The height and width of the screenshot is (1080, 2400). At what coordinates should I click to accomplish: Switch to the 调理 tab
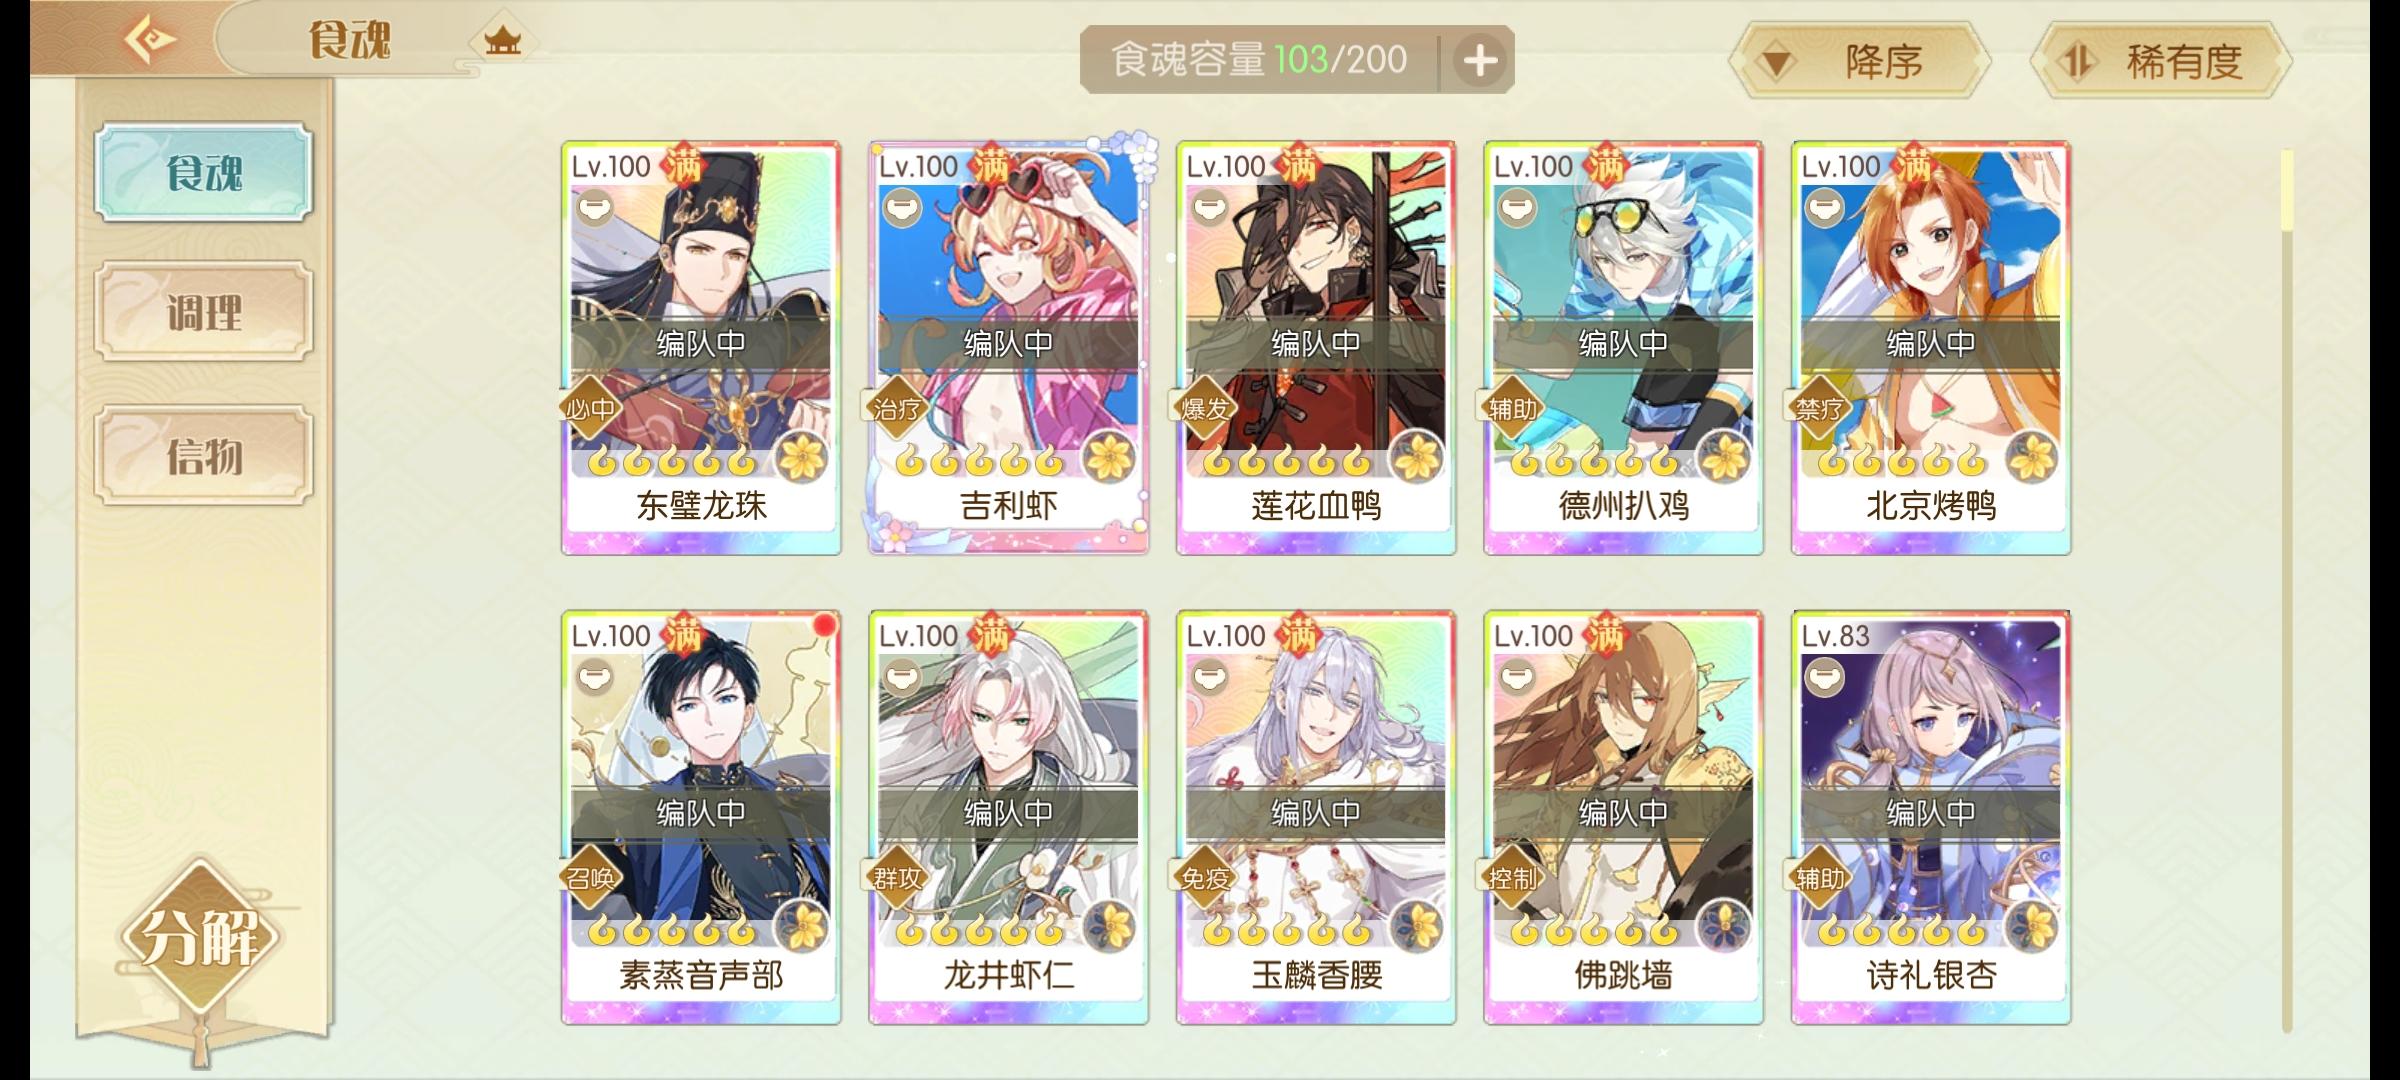pyautogui.click(x=204, y=312)
